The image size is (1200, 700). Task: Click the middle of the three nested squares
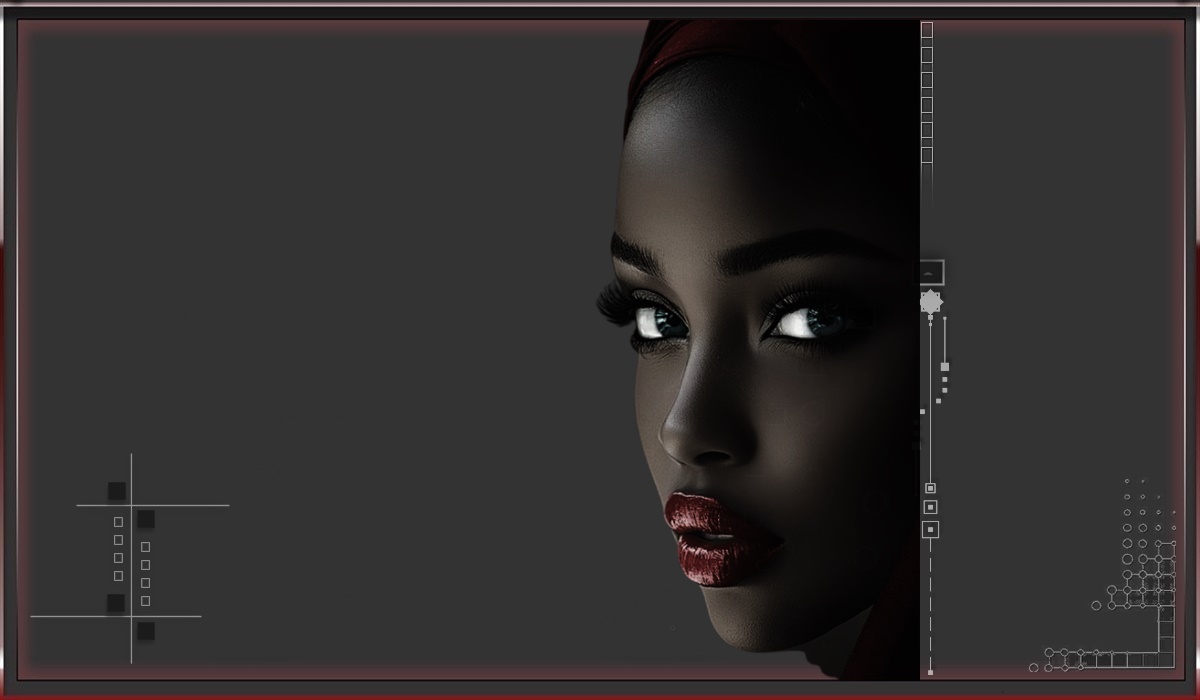pyautogui.click(x=930, y=507)
